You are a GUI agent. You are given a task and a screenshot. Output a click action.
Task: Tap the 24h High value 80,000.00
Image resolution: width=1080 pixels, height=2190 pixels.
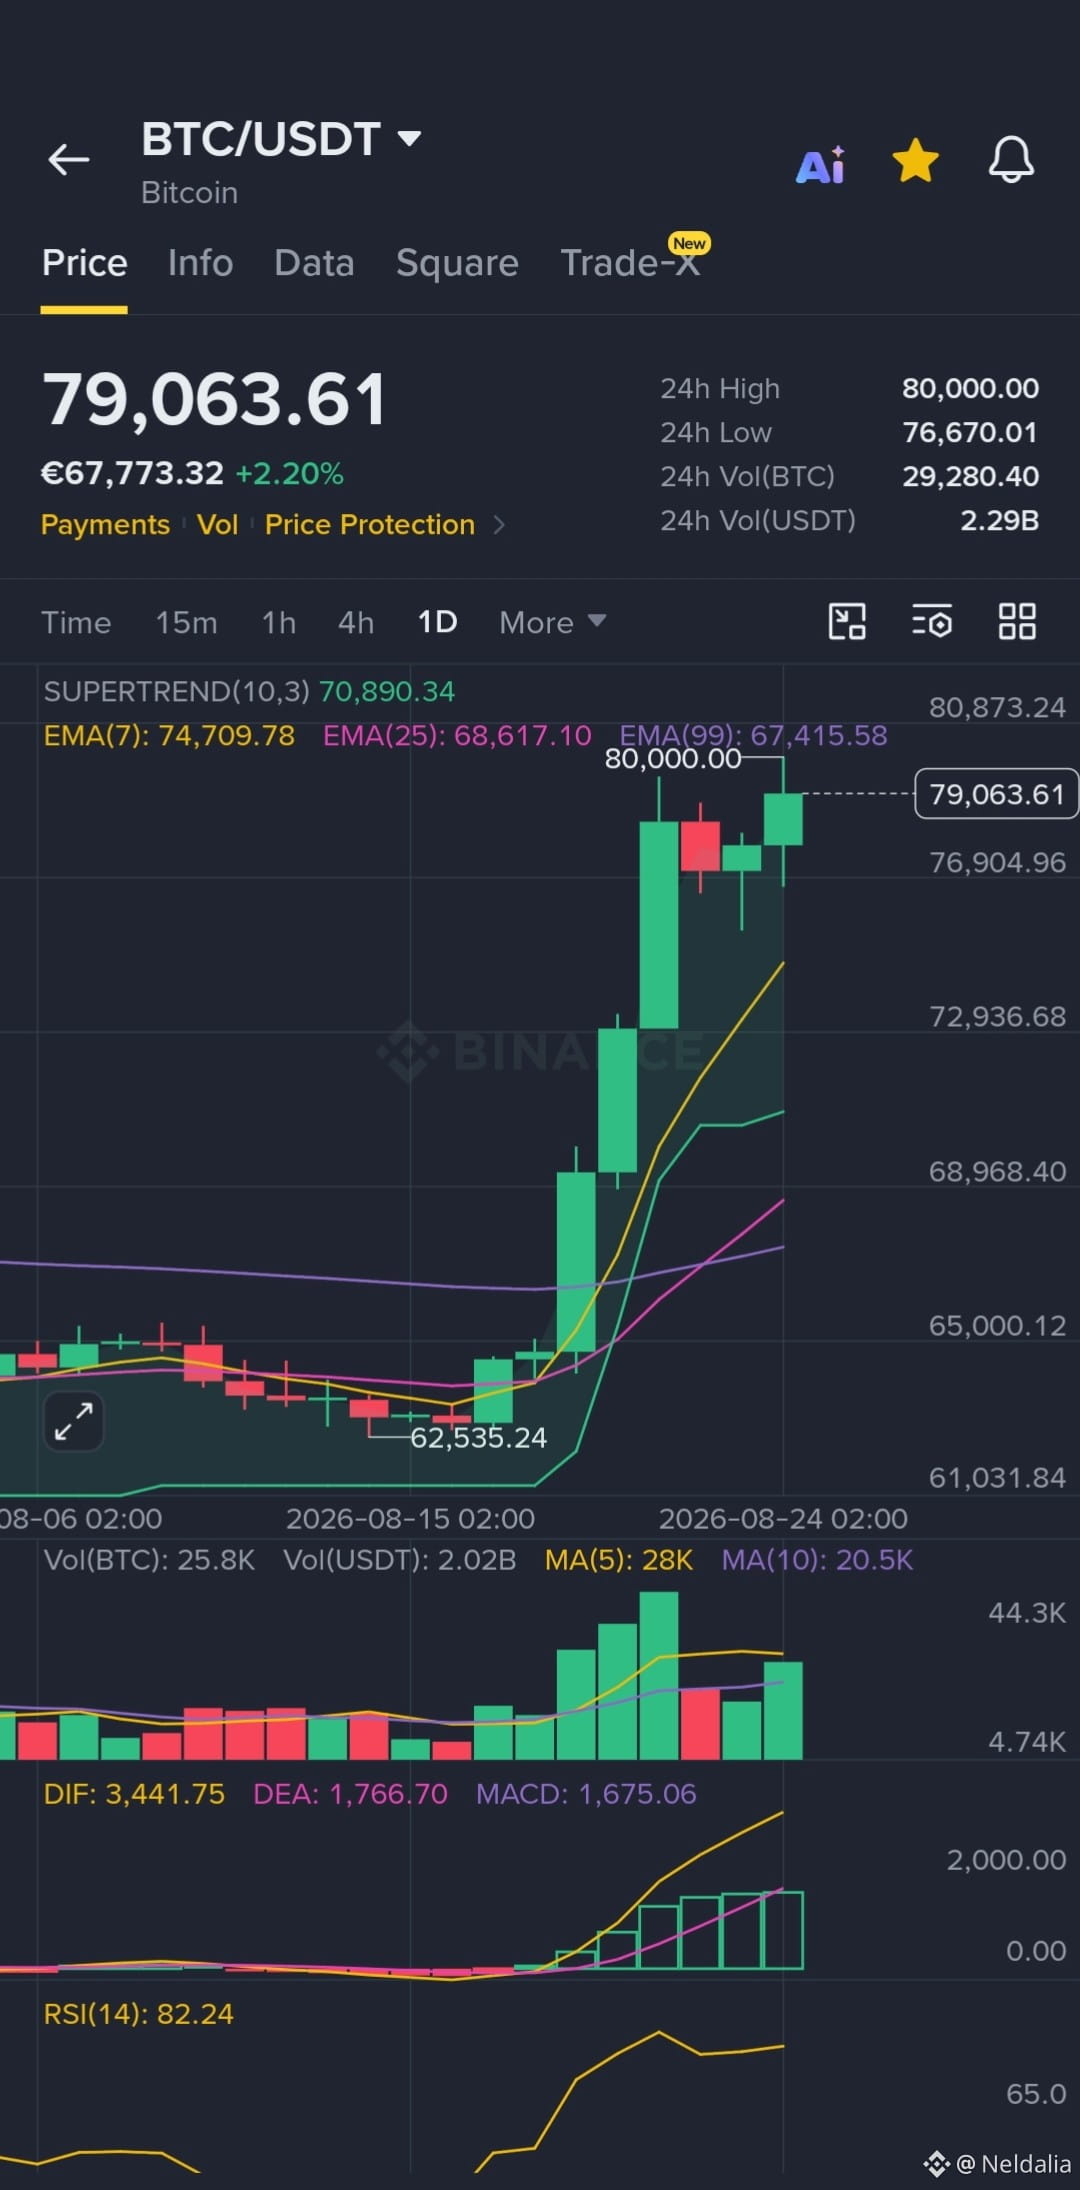[970, 388]
